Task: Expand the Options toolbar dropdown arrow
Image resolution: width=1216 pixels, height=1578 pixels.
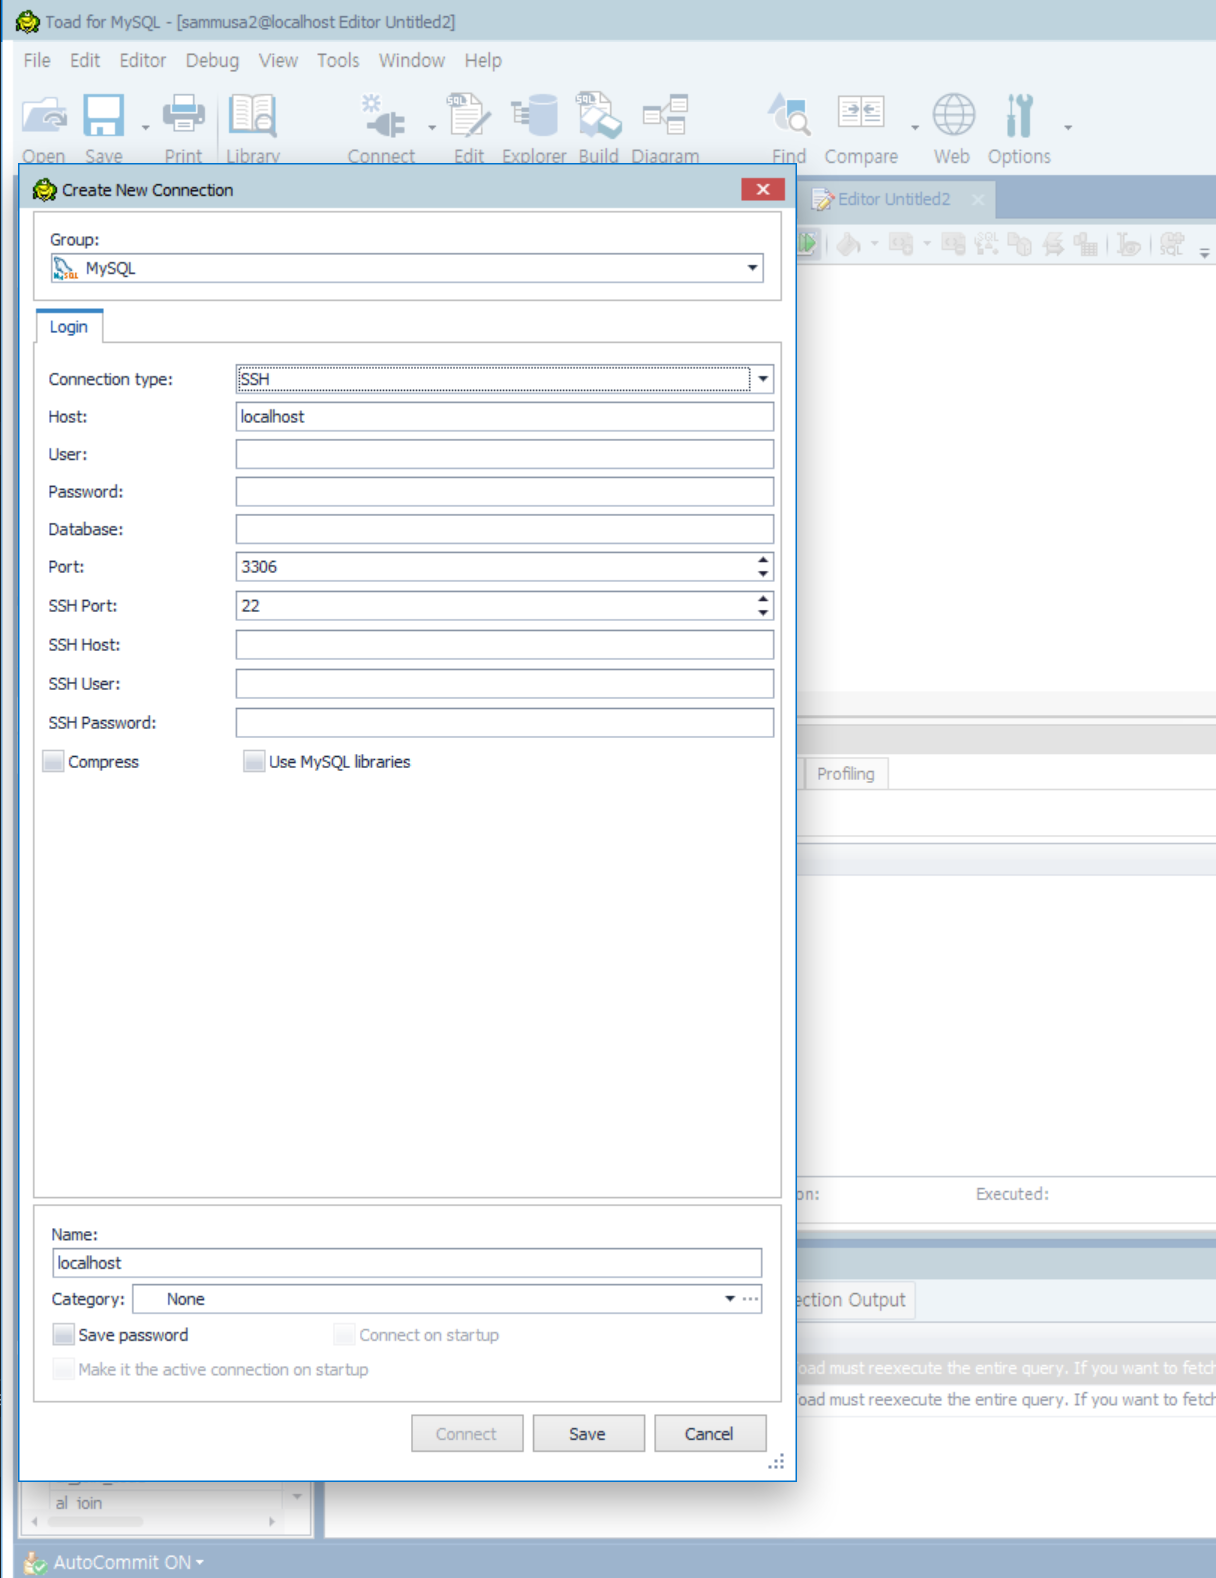Action: click(x=1068, y=128)
